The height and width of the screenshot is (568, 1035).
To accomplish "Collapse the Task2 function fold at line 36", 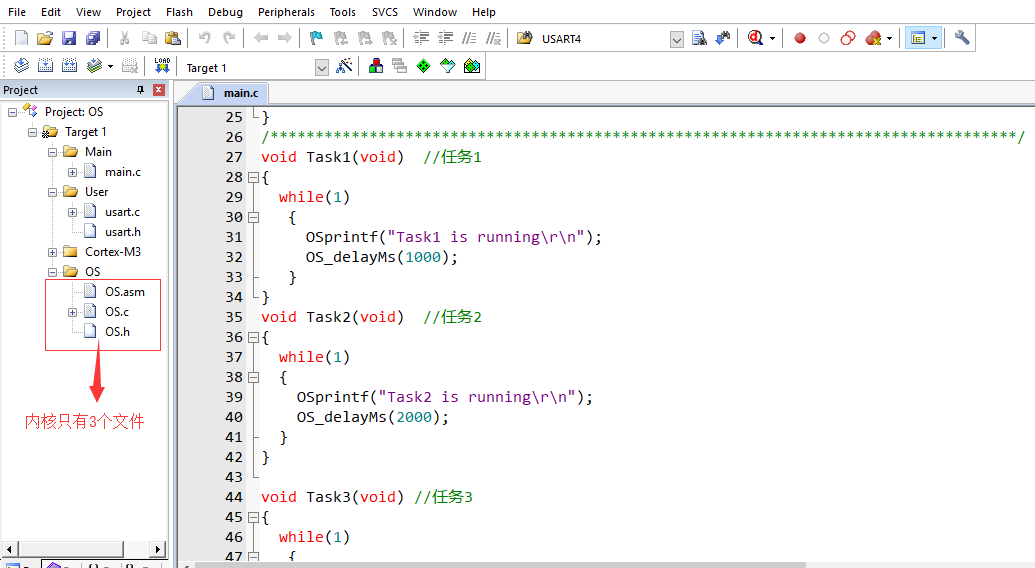I will [252, 337].
